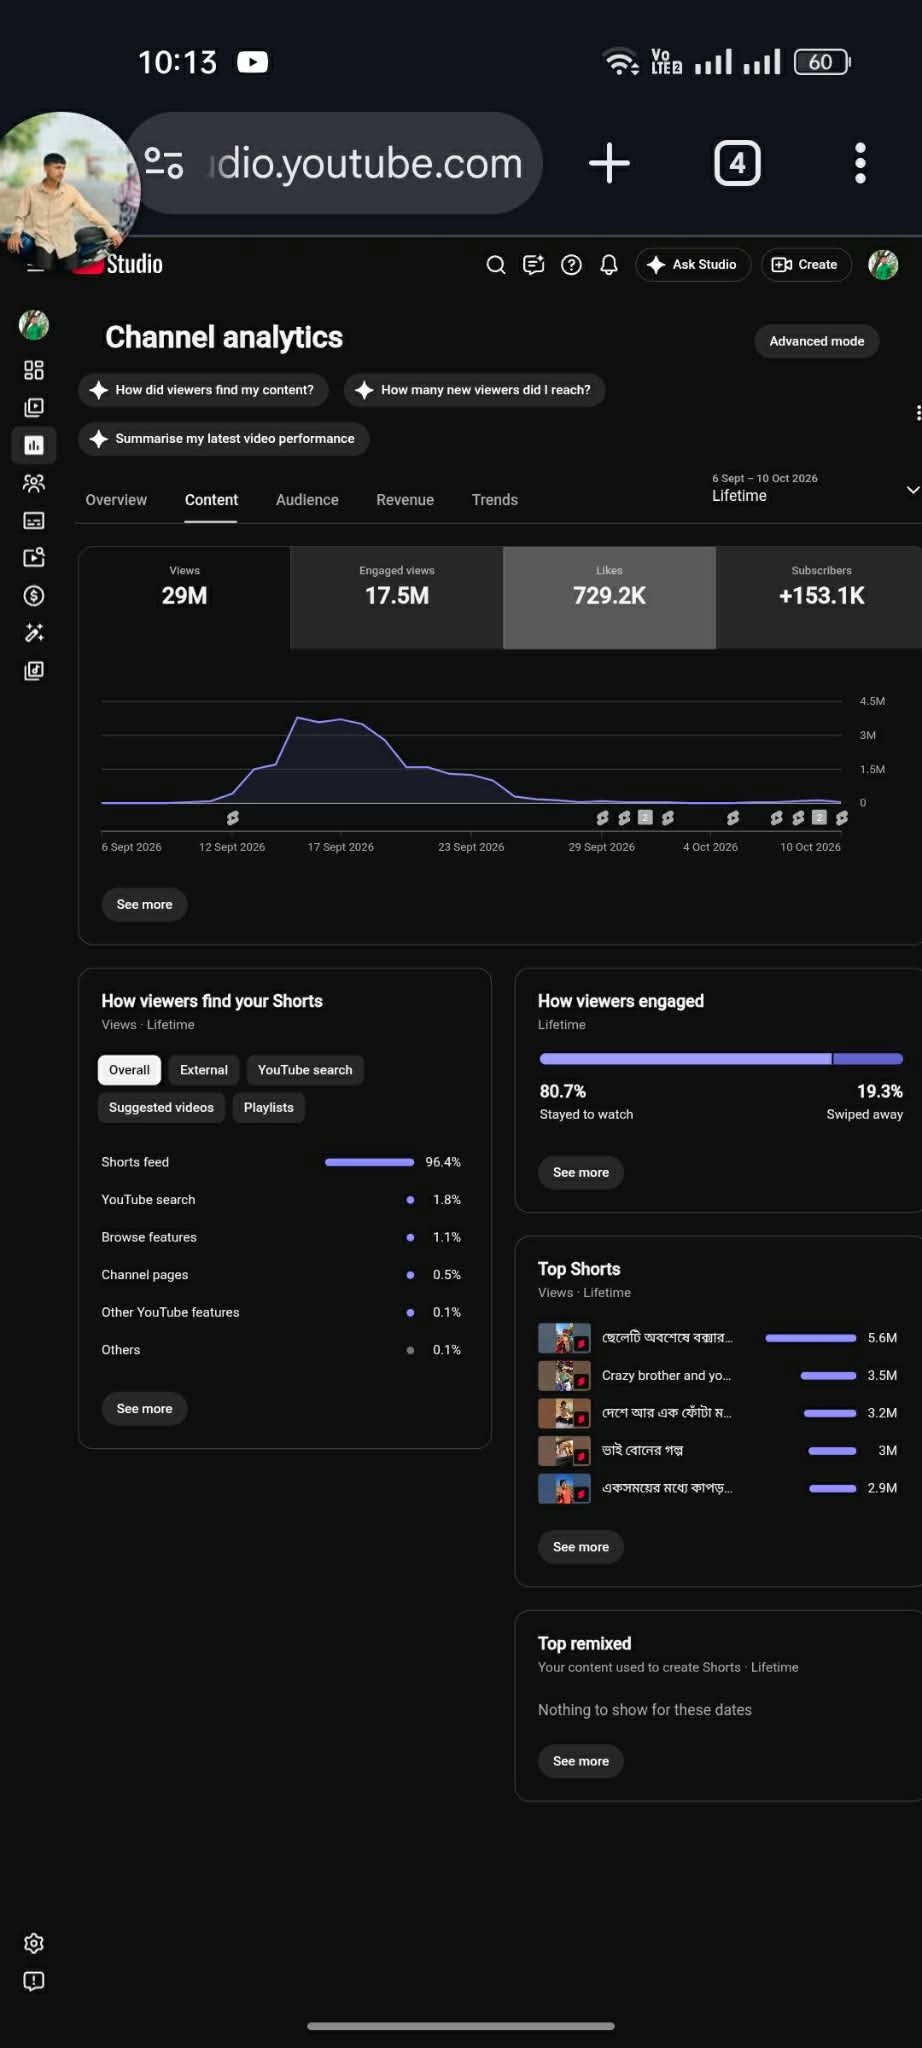Open the comments feedback icon beside search
This screenshot has width=922, height=2048.
[x=534, y=265]
